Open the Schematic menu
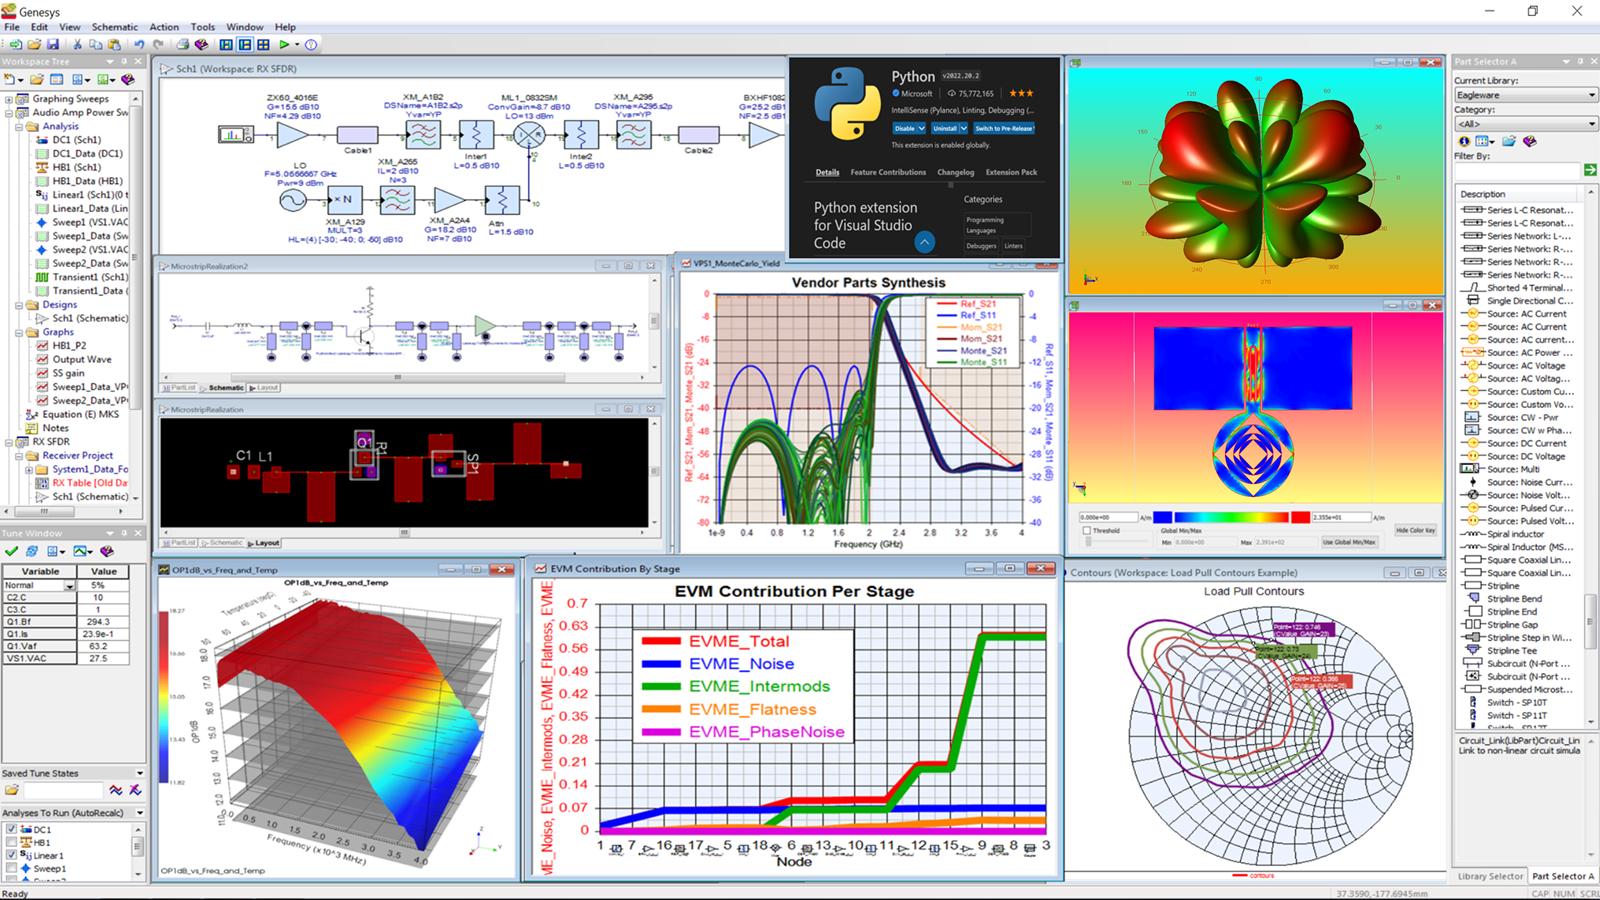1600x900 pixels. click(x=113, y=27)
